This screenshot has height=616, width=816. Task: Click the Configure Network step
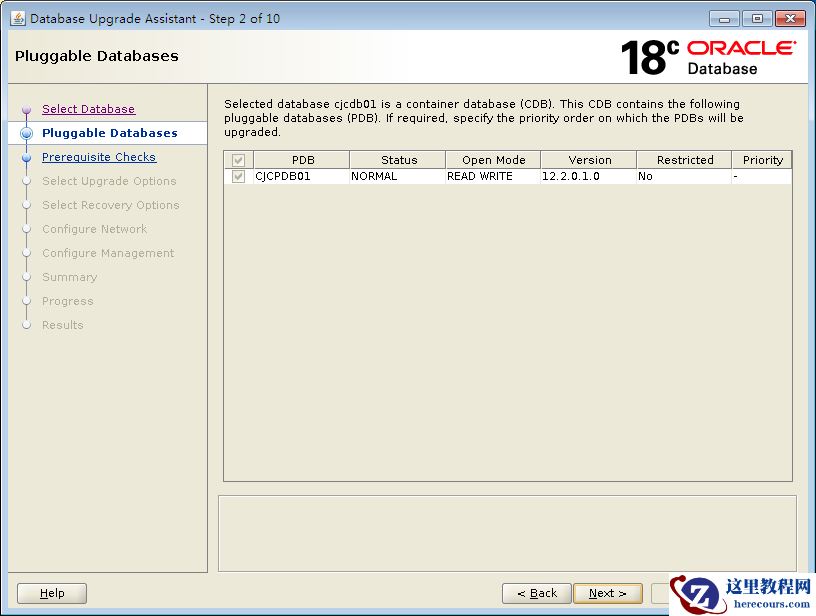(x=95, y=229)
